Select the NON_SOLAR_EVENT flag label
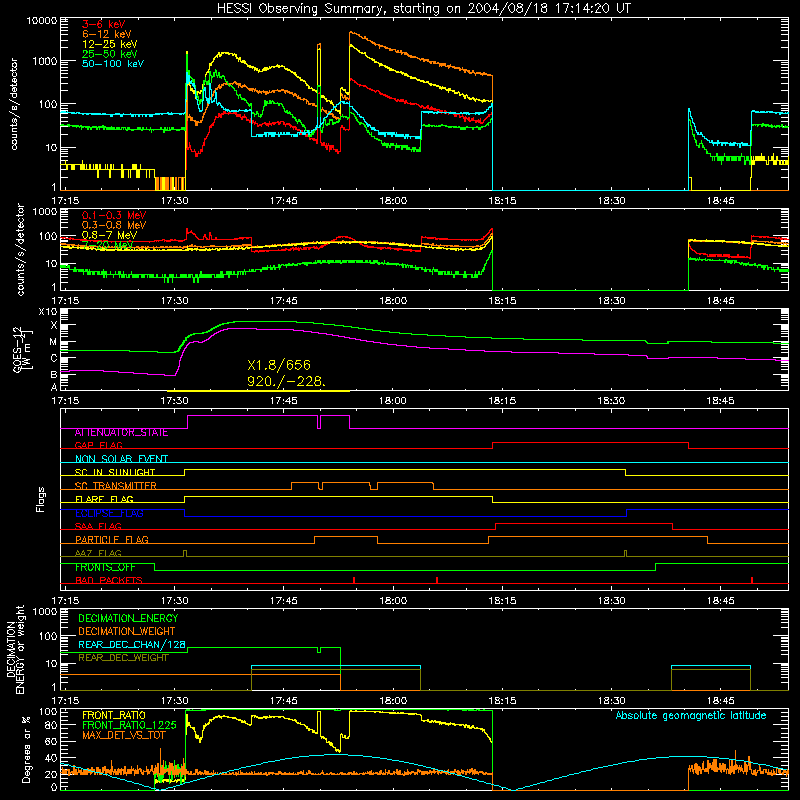Screen dimensions: 800x800 coord(121,459)
